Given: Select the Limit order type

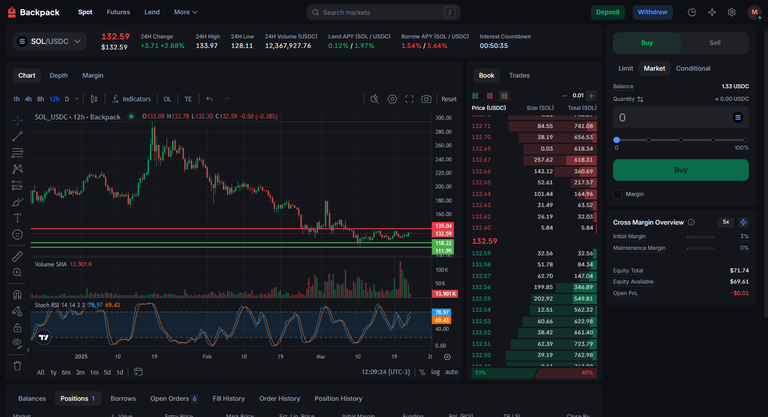Looking at the screenshot, I should point(625,69).
